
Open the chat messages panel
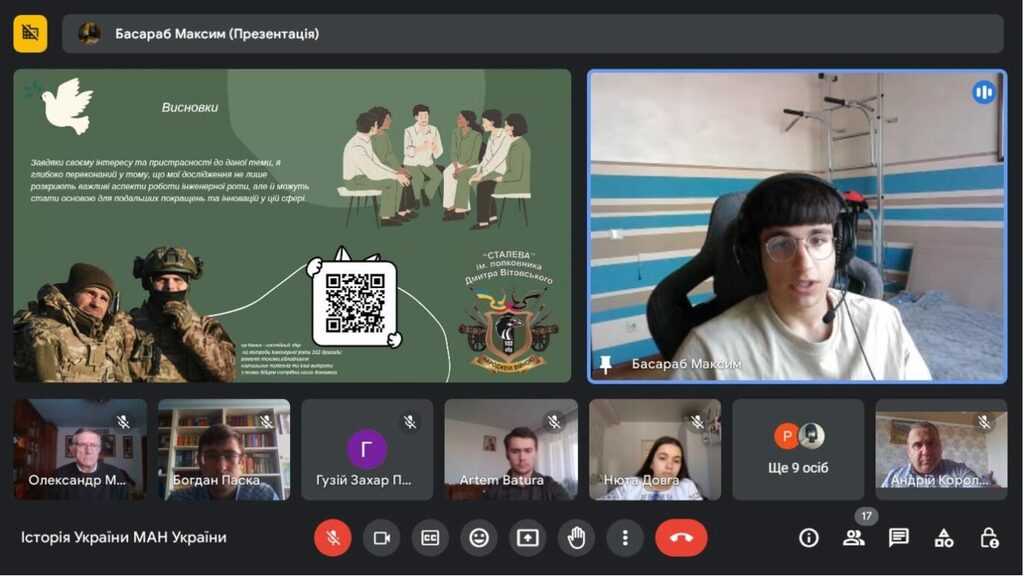coord(899,538)
